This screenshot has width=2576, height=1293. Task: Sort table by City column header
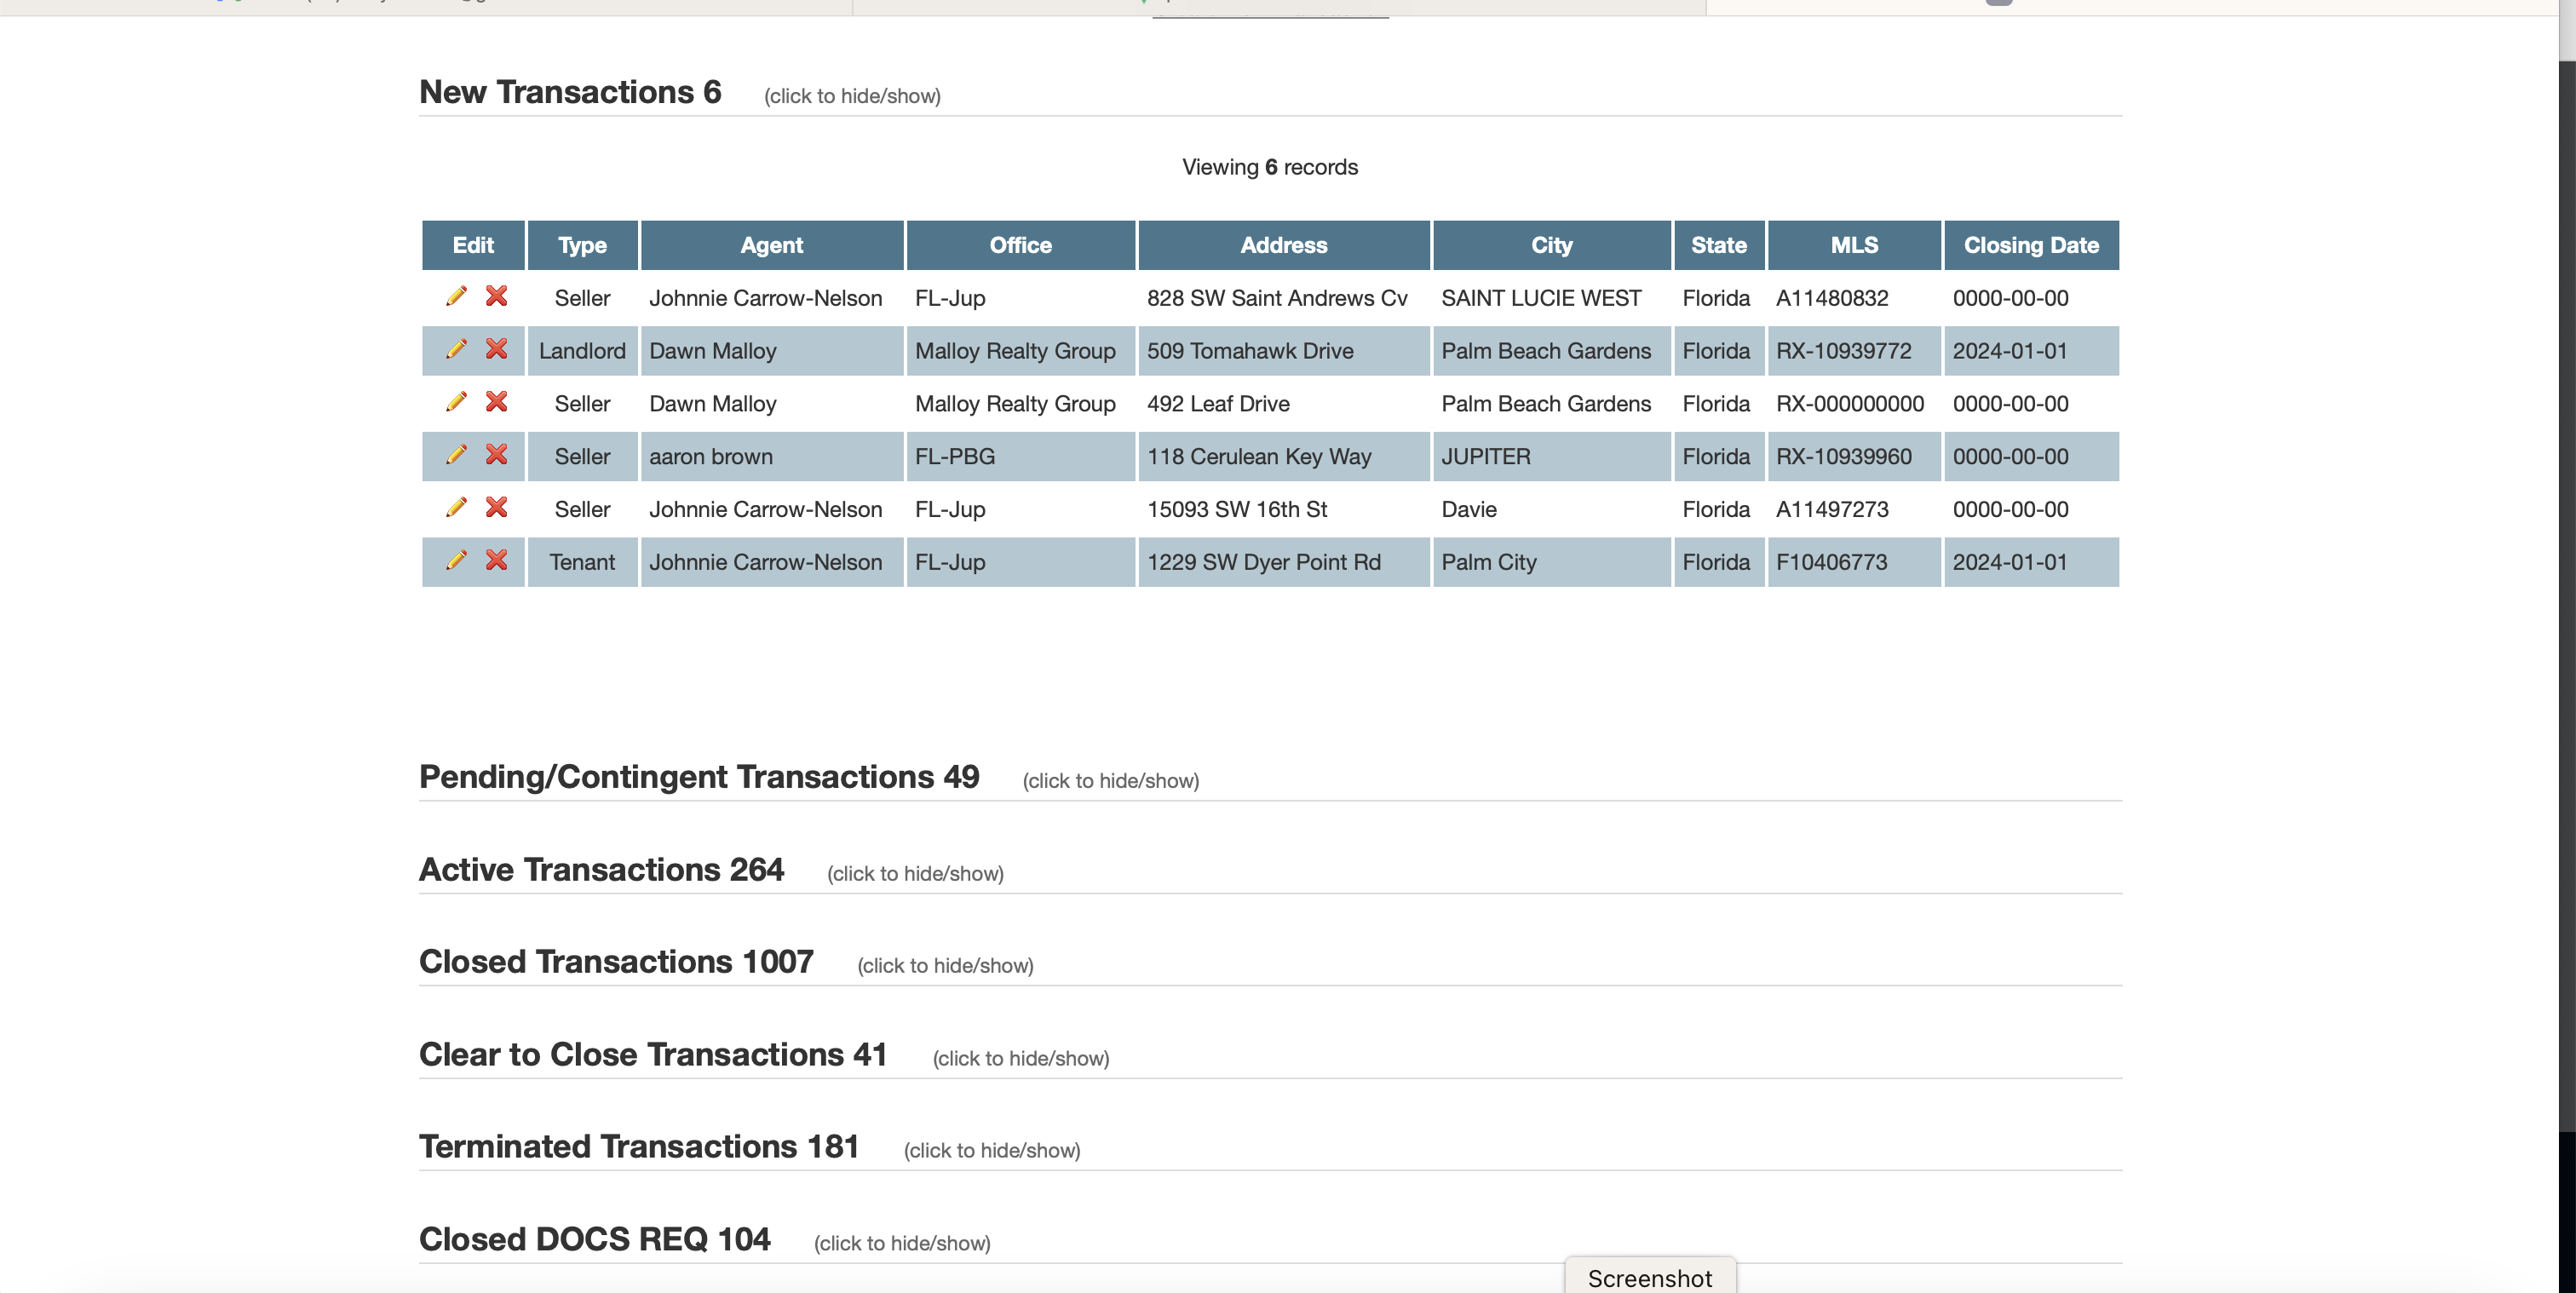tap(1552, 245)
